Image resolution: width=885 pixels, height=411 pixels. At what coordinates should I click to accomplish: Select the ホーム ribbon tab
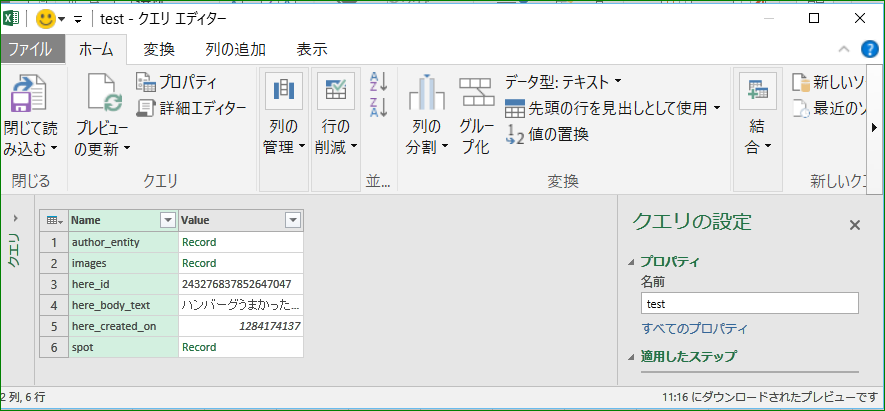tap(95, 50)
